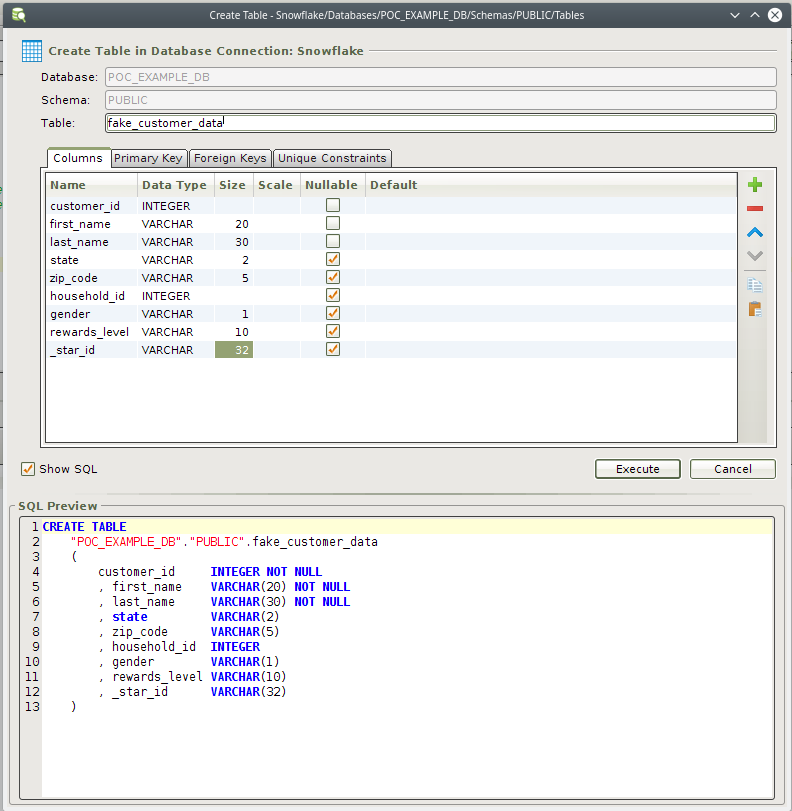Click the title bar roll-down arrow
The width and height of the screenshot is (792, 811).
[x=735, y=15]
